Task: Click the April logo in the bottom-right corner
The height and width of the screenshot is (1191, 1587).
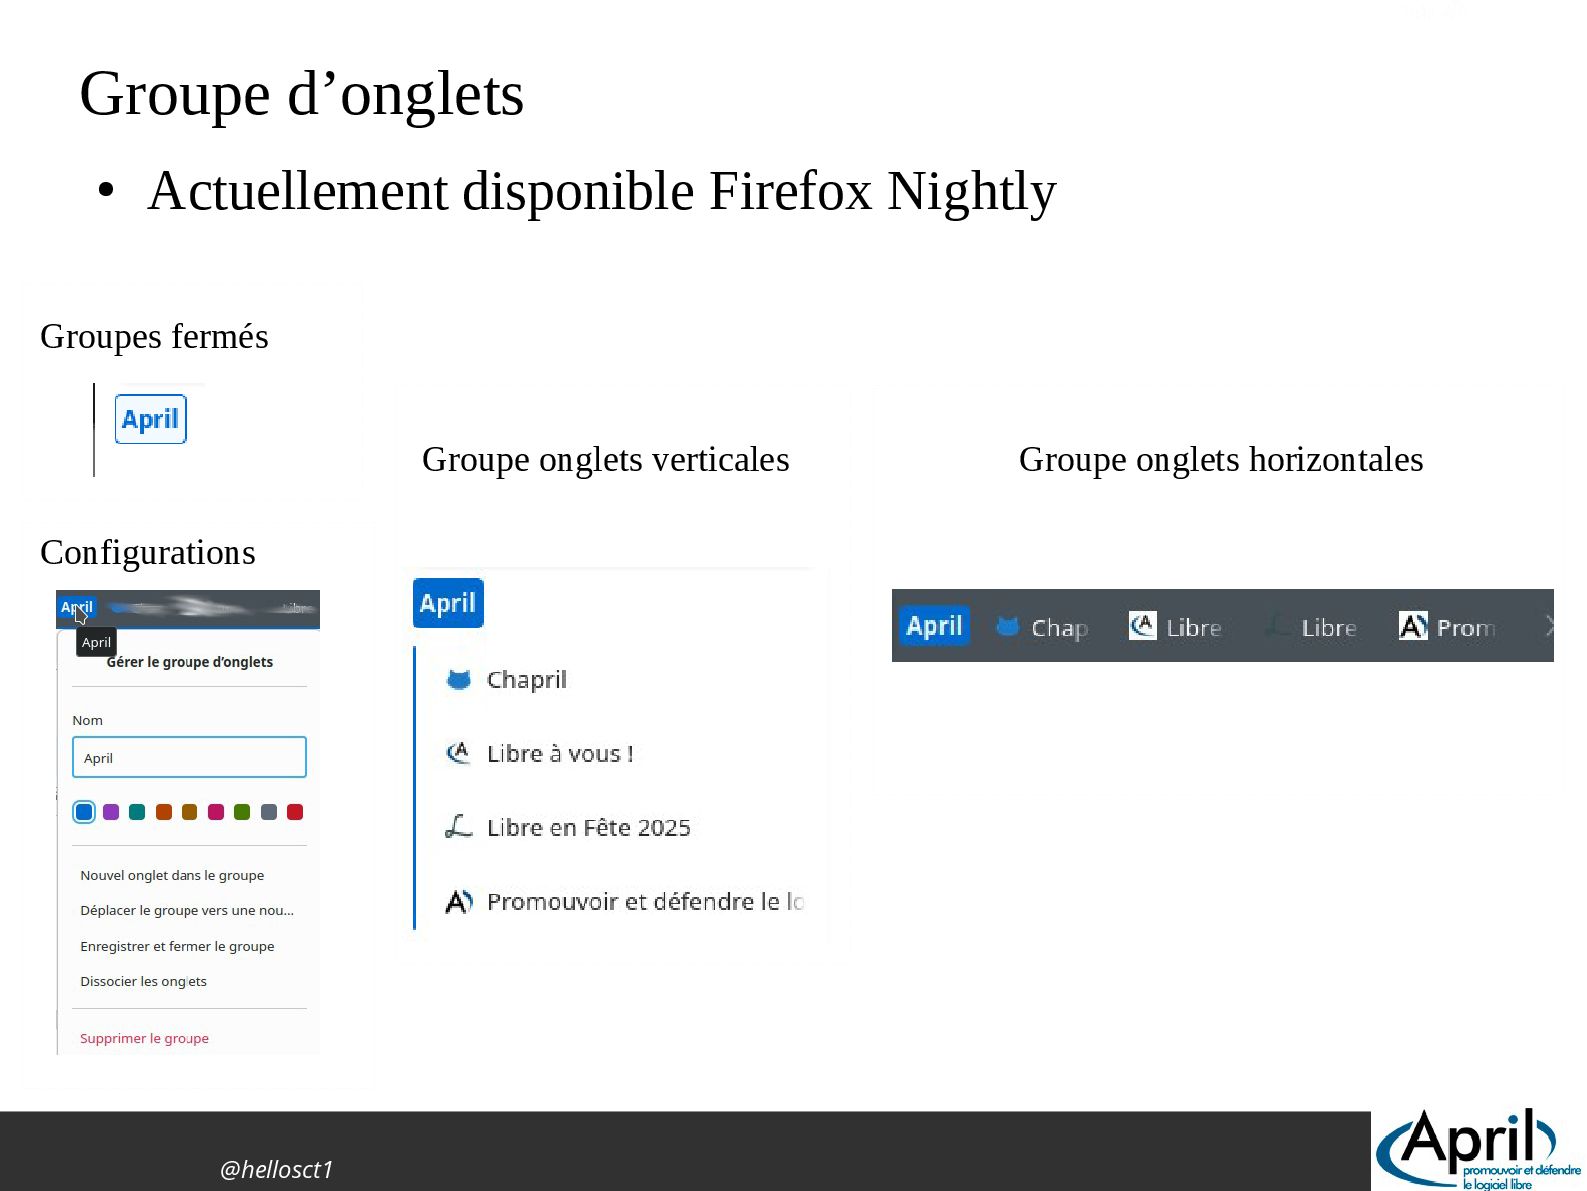Action: click(x=1475, y=1150)
